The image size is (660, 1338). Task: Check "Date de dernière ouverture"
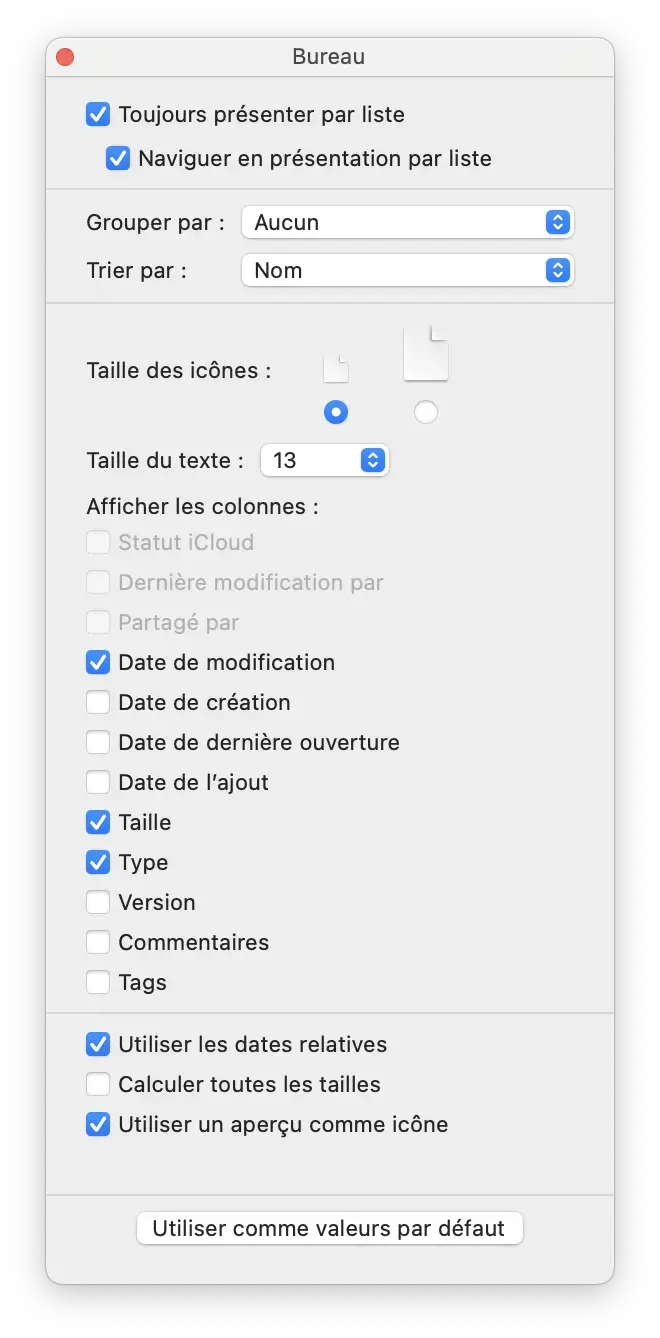(98, 742)
